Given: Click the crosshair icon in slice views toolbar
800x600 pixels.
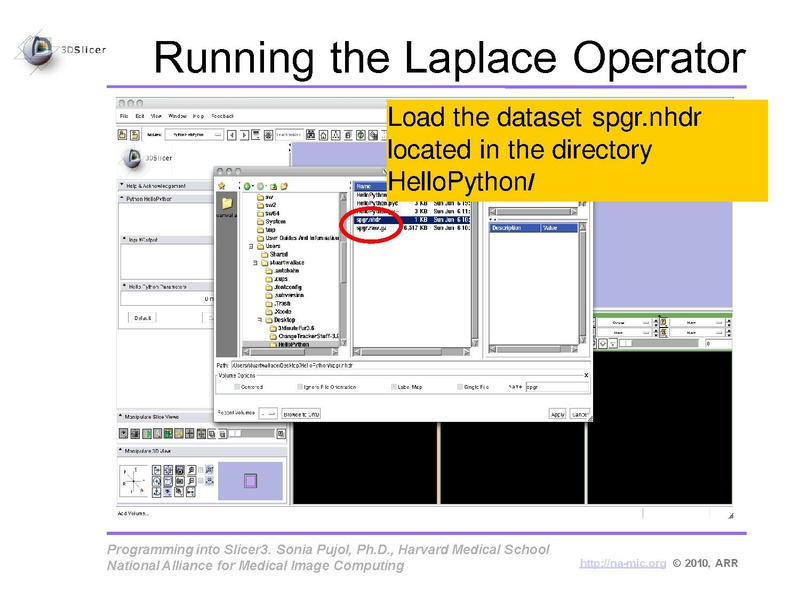Looking at the screenshot, I should (190, 434).
